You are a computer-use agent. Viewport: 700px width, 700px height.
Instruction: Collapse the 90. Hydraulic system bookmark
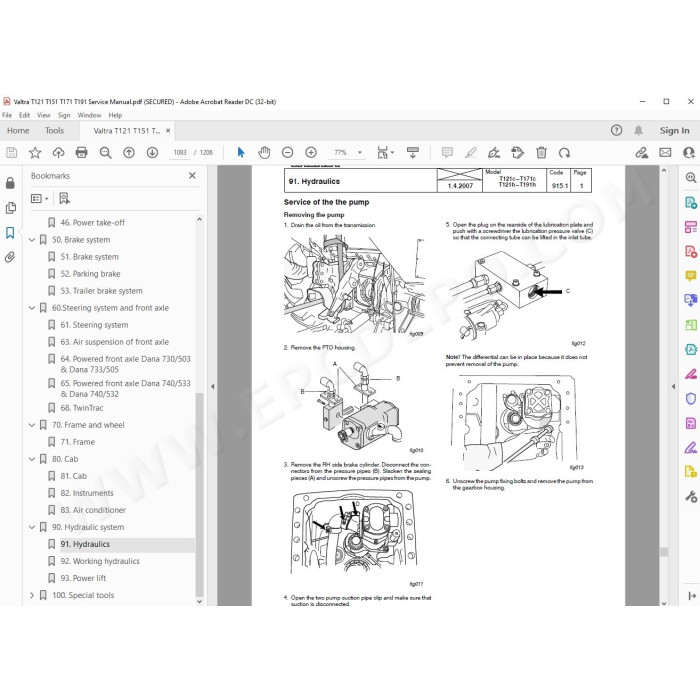tap(32, 527)
